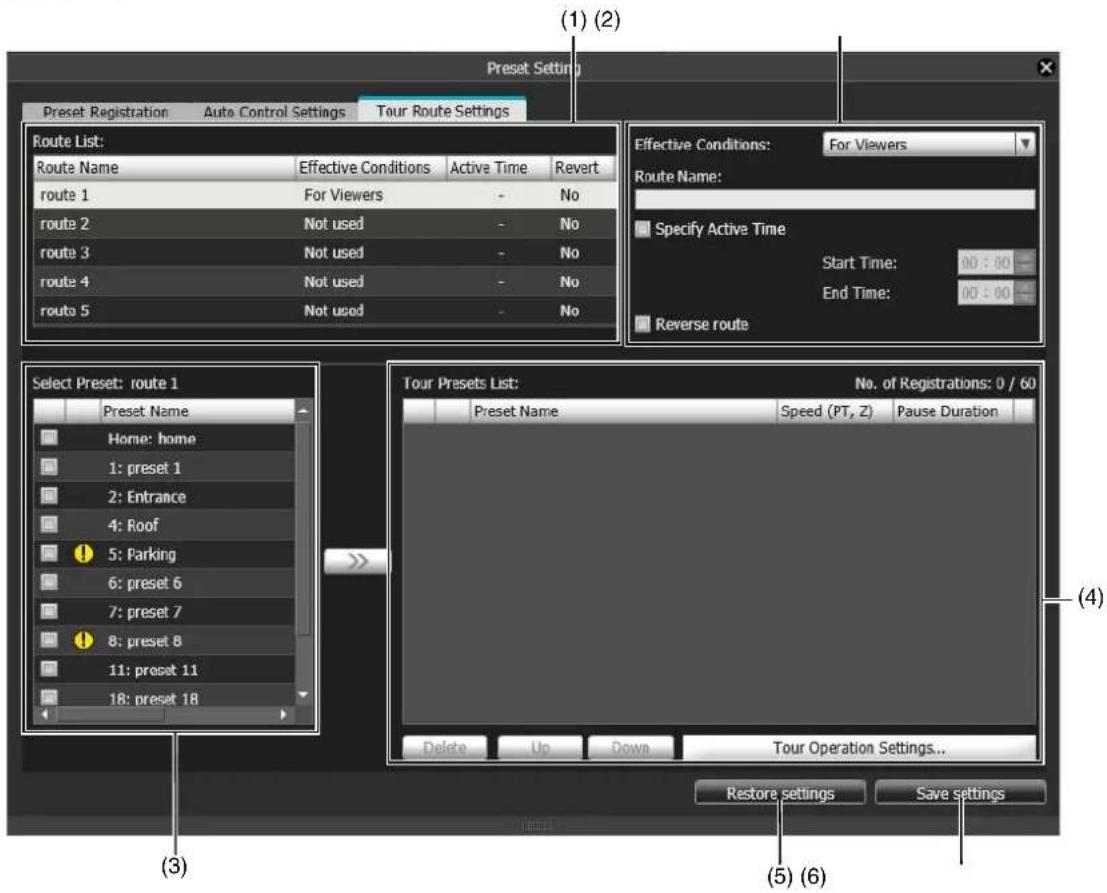This screenshot has height=893, width=1107.
Task: Enable Specify Active Time checkbox
Action: coord(642,229)
